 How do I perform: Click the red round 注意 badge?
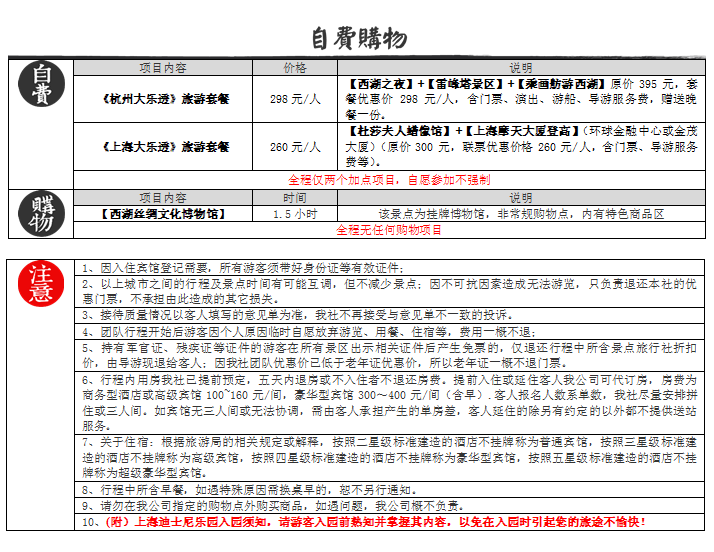click(41, 283)
